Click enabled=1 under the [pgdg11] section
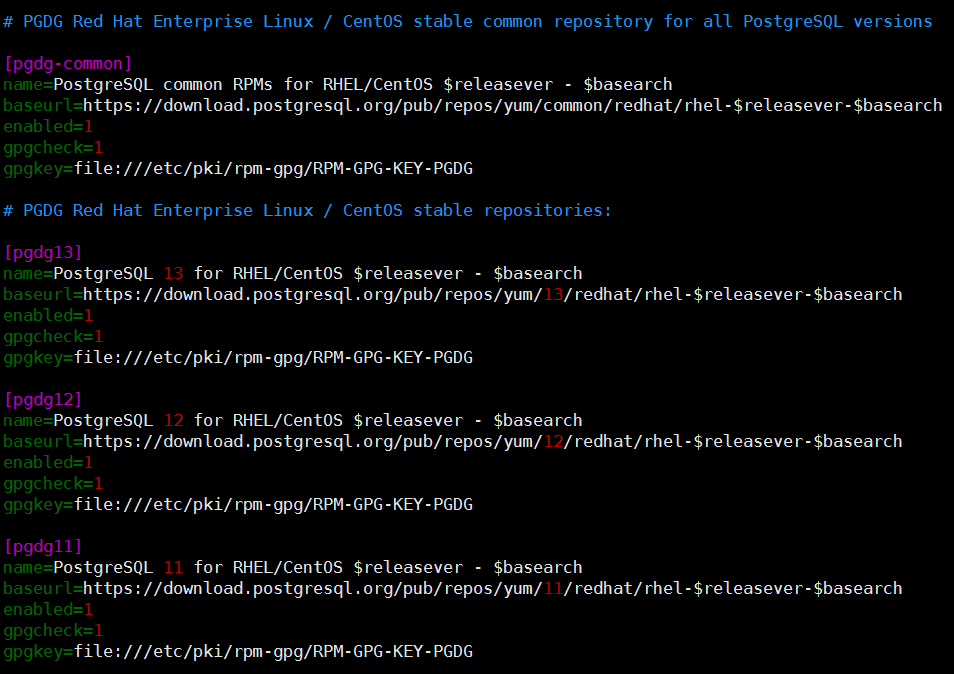The width and height of the screenshot is (954, 674). tap(48, 610)
